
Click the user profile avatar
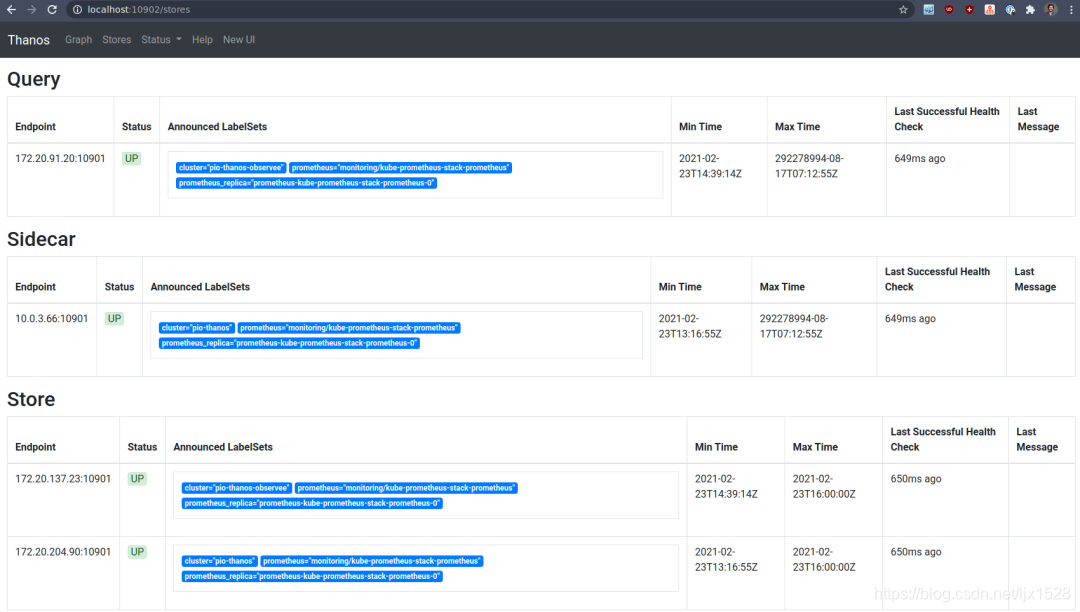click(x=1051, y=10)
